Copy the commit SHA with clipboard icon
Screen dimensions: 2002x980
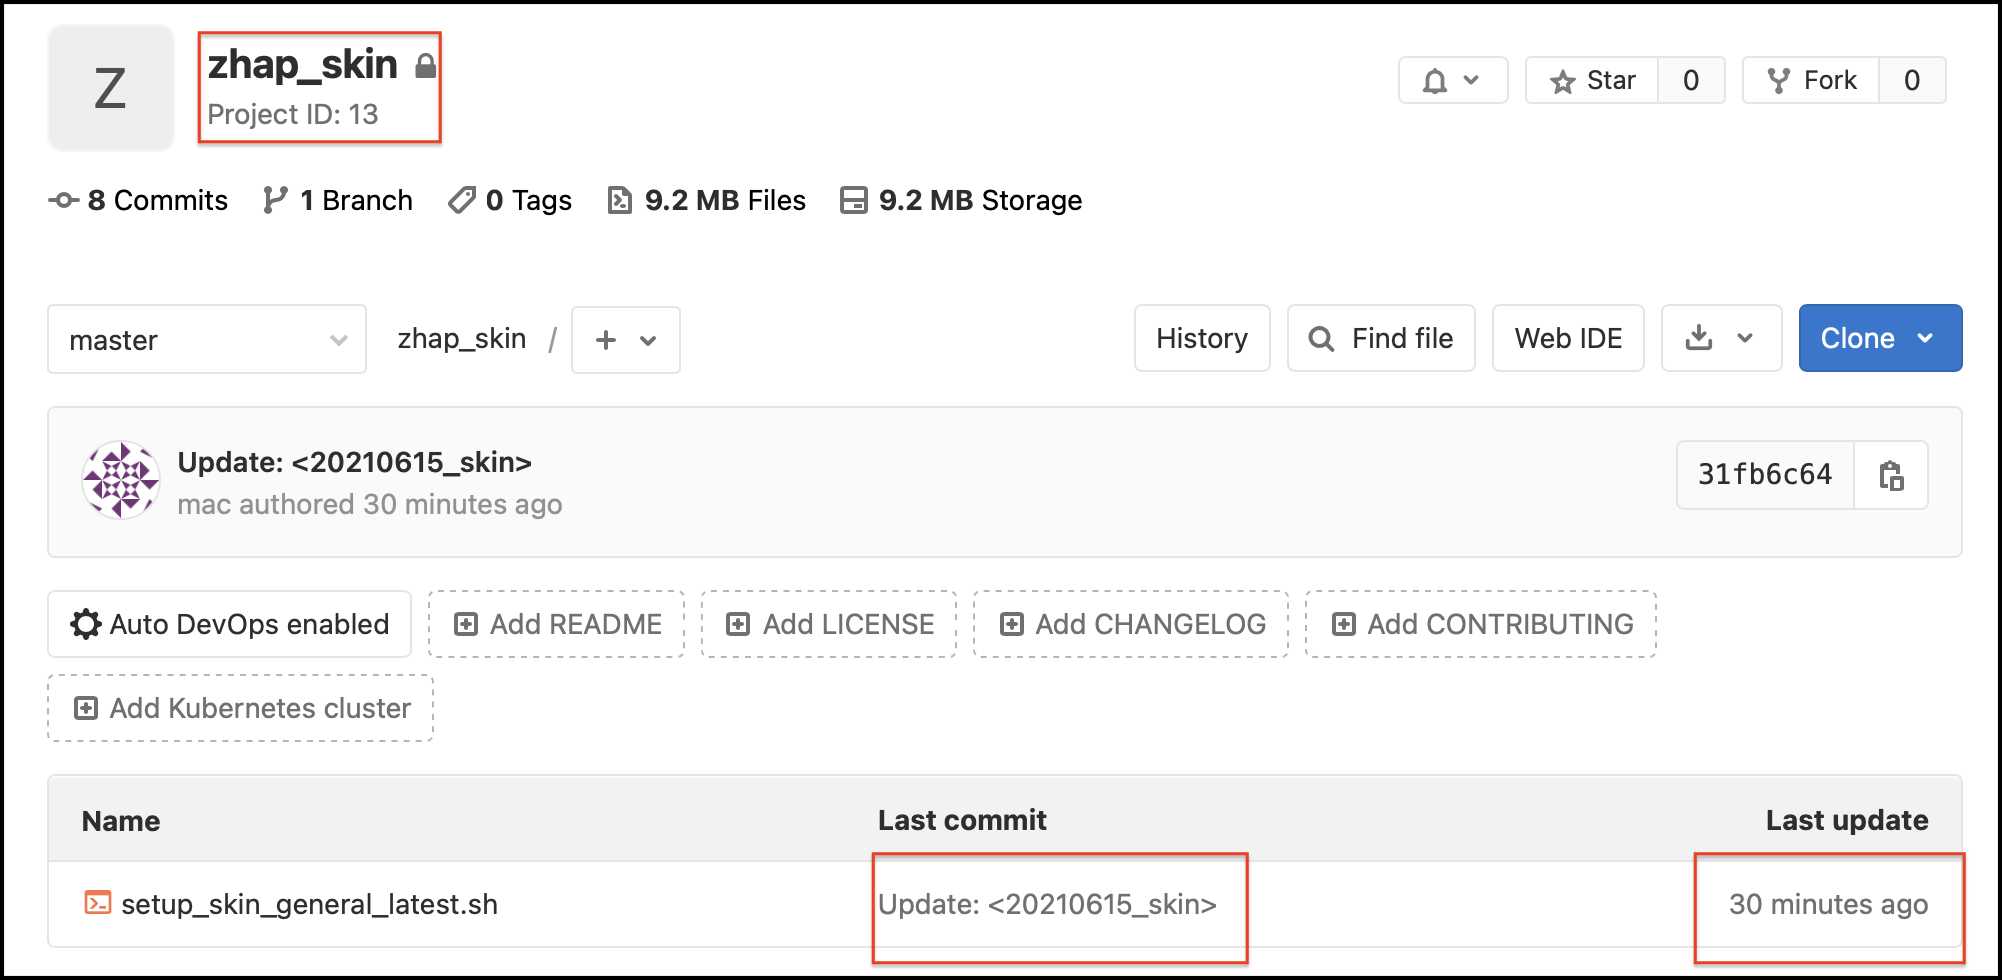tap(1890, 475)
